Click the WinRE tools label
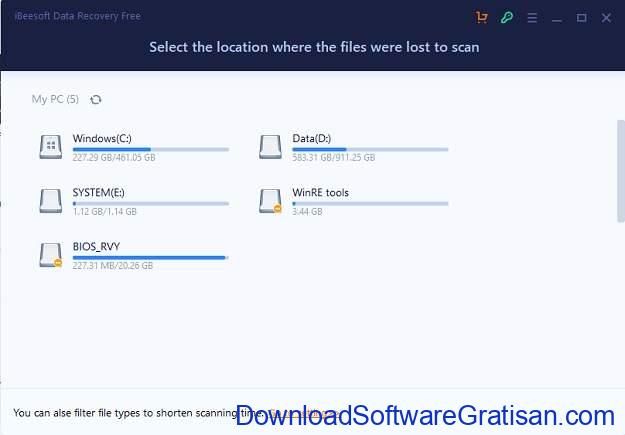The width and height of the screenshot is (625, 435). click(x=320, y=193)
